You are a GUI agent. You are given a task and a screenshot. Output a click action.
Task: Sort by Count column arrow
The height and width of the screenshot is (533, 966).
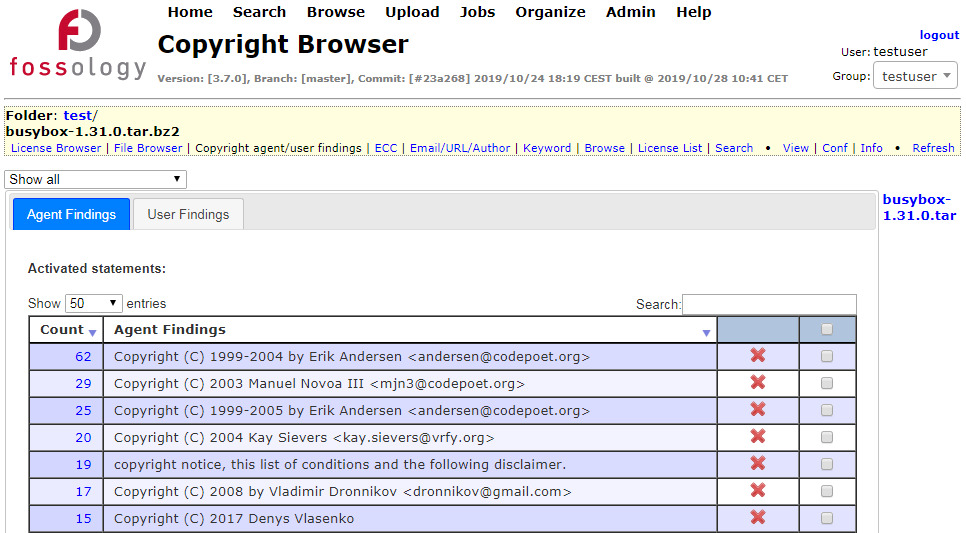(92, 333)
